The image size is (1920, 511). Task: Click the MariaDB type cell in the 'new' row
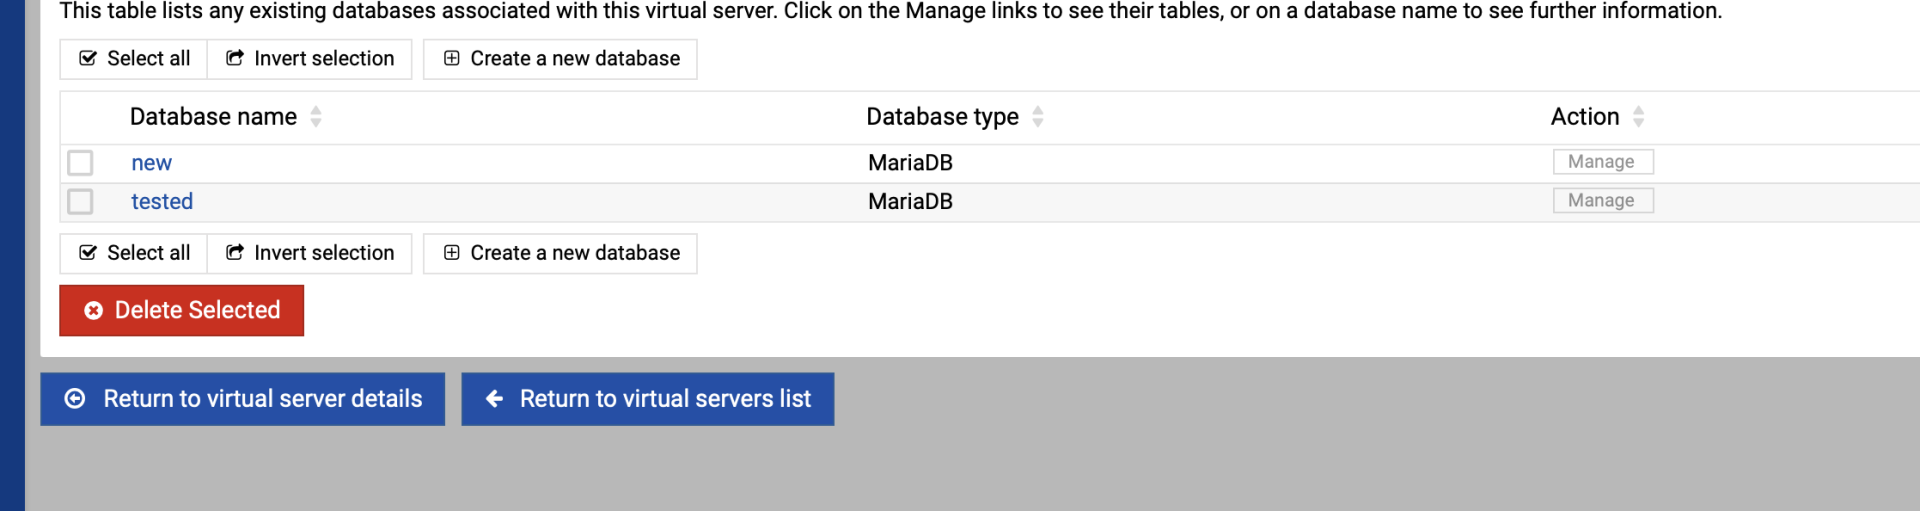[910, 163]
